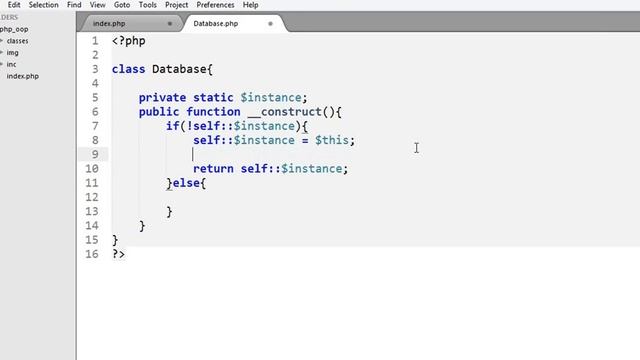Click closing brace on line 14
Viewport: 640px width, 360px height.
[142, 226]
